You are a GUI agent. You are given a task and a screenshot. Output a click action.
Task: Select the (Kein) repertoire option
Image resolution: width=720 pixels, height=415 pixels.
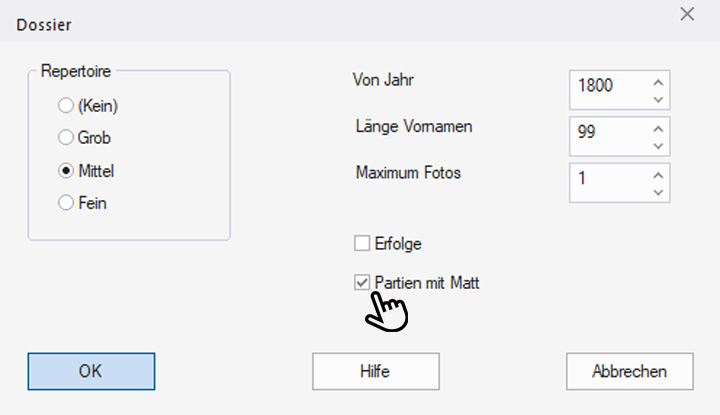click(x=67, y=105)
